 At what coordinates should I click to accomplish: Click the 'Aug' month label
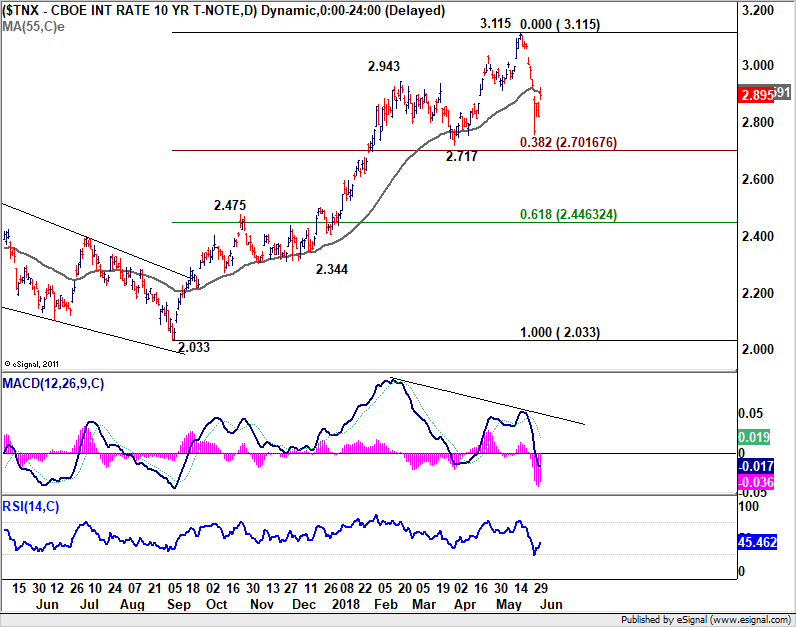[132, 605]
